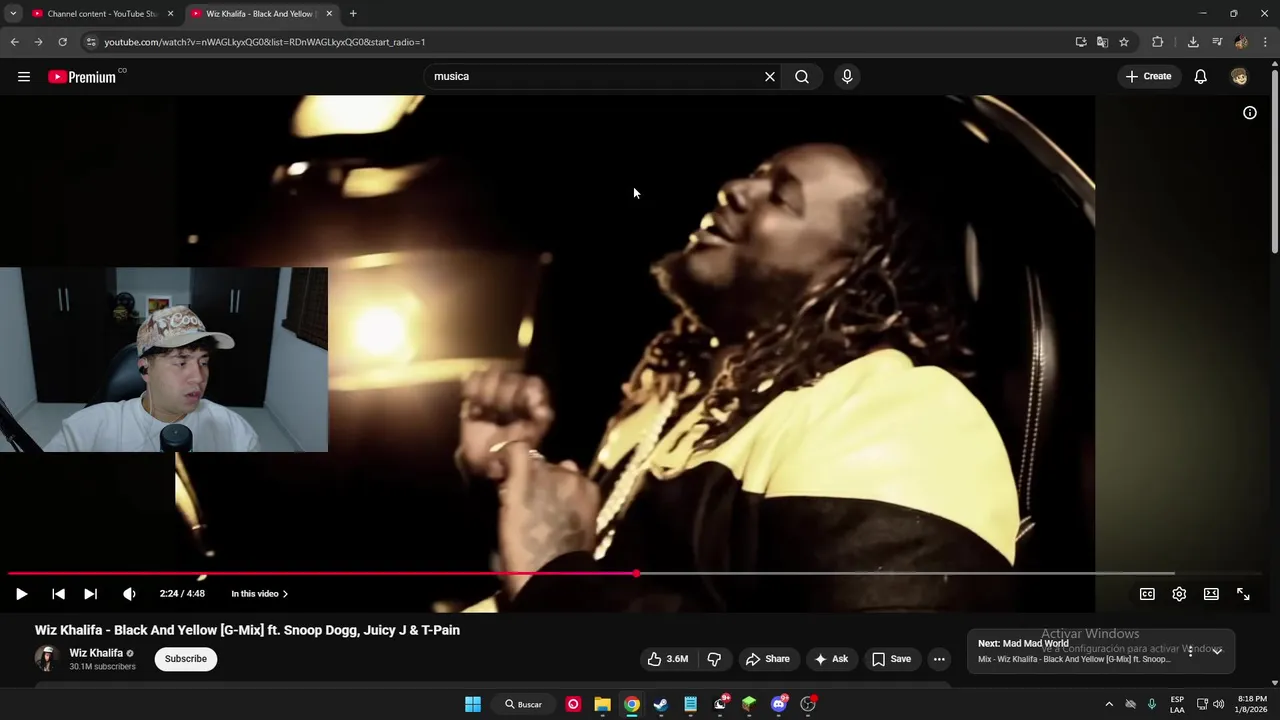
Task: Open Chrome media controls icon
Action: pyautogui.click(x=1217, y=42)
